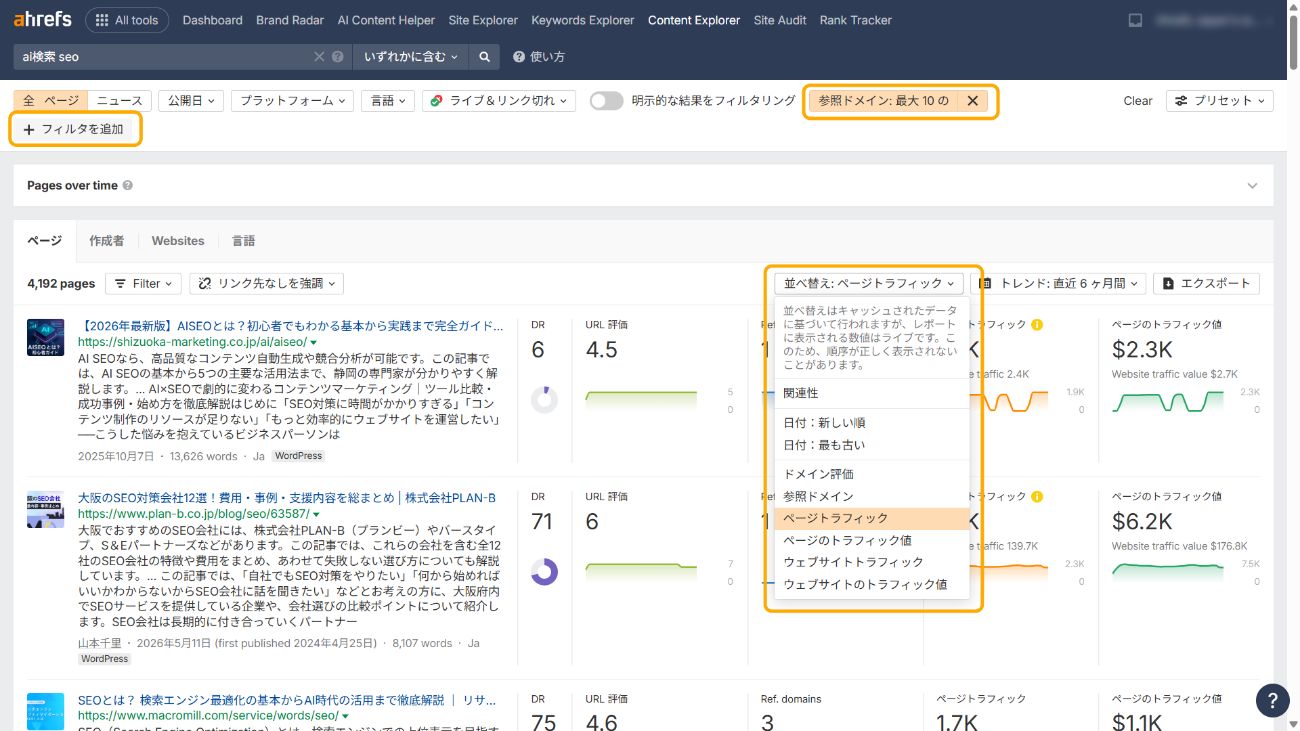Open the macromill.com URL link

point(208,716)
